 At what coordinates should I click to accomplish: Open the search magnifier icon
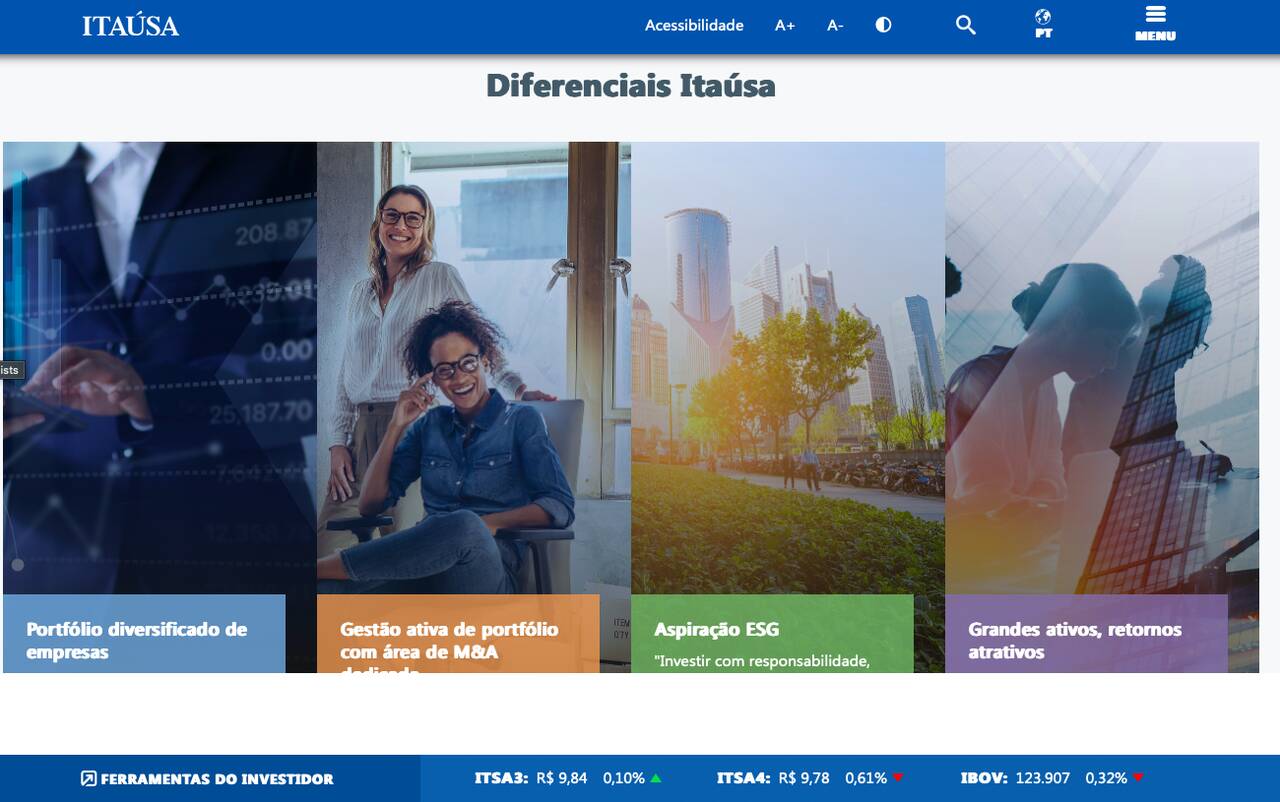coord(965,25)
